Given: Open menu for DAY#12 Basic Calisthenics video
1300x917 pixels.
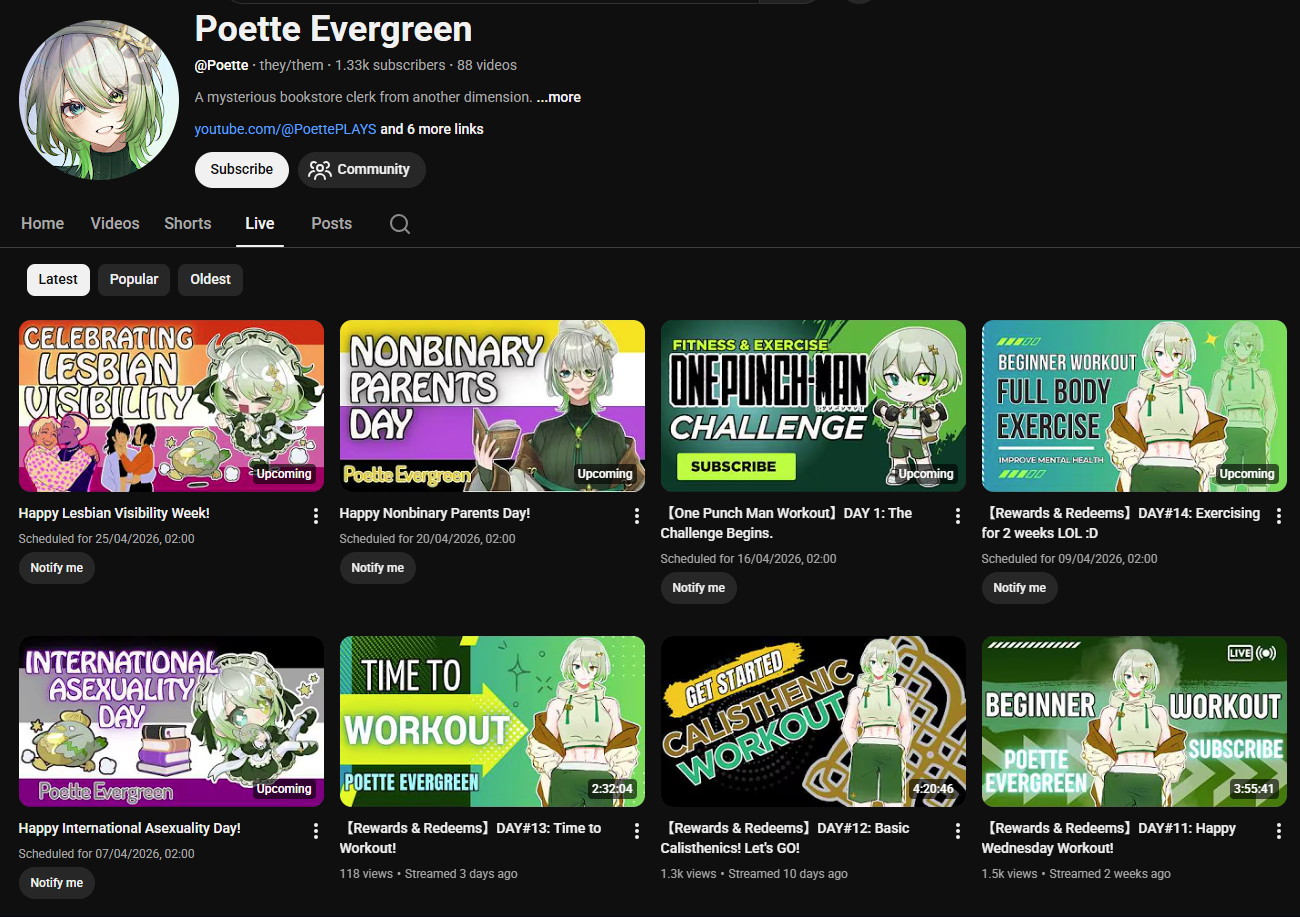Looking at the screenshot, I should (958, 831).
